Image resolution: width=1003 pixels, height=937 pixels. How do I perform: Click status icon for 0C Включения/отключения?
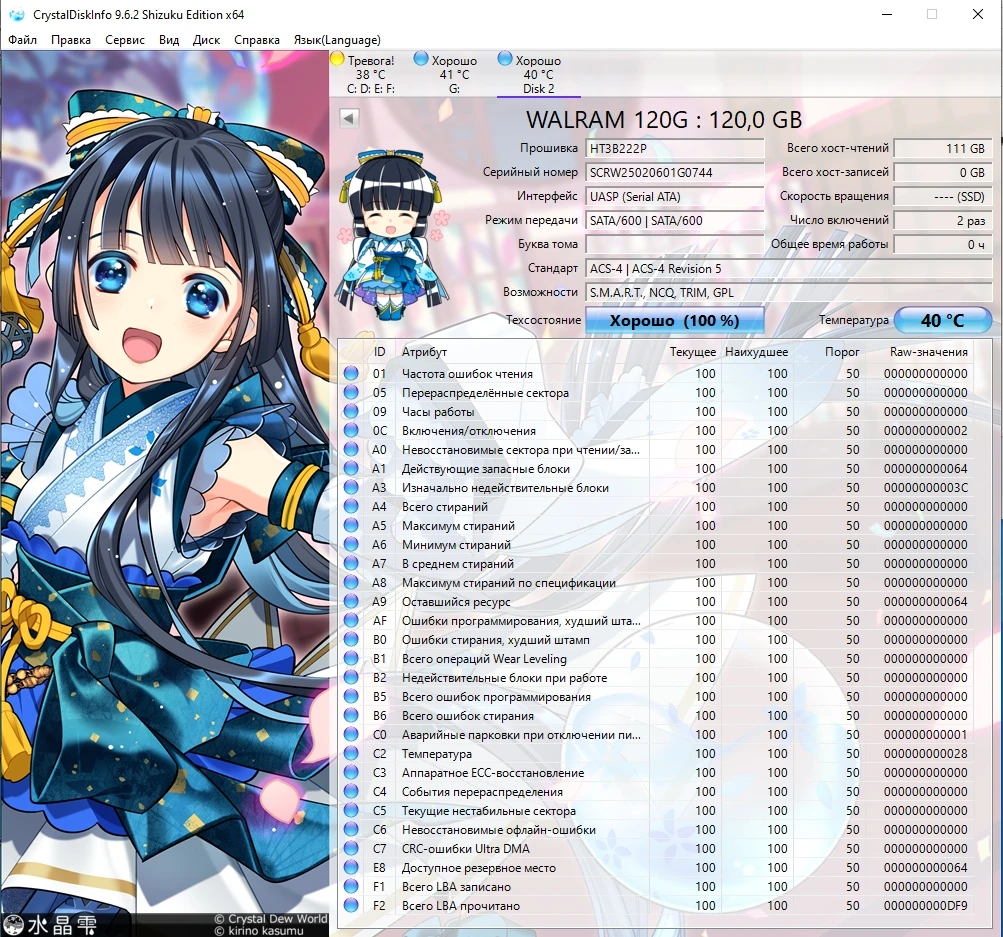click(x=351, y=430)
